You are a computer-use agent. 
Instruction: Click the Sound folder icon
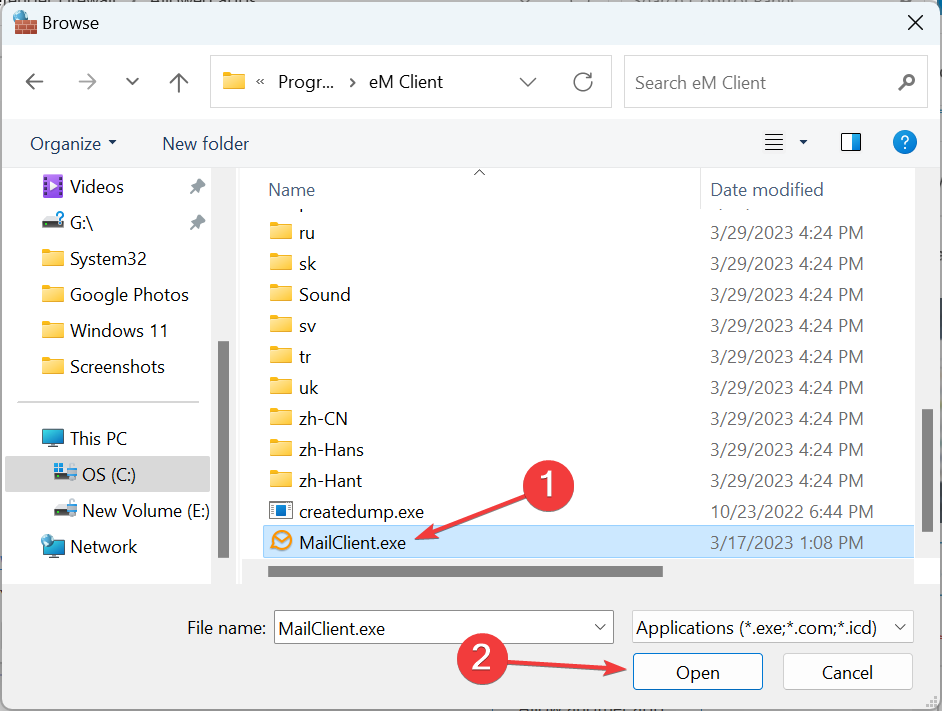click(x=281, y=293)
